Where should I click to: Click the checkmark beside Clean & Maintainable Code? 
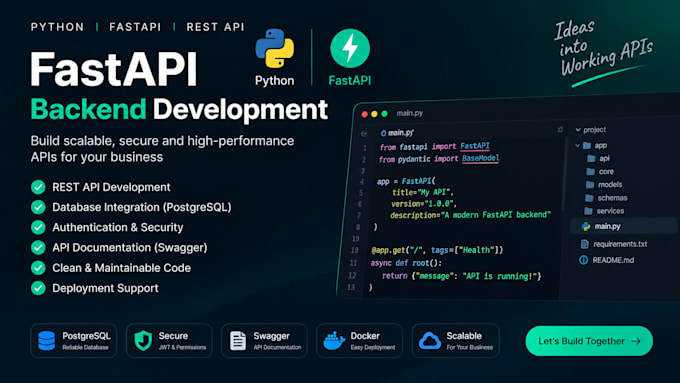point(38,268)
